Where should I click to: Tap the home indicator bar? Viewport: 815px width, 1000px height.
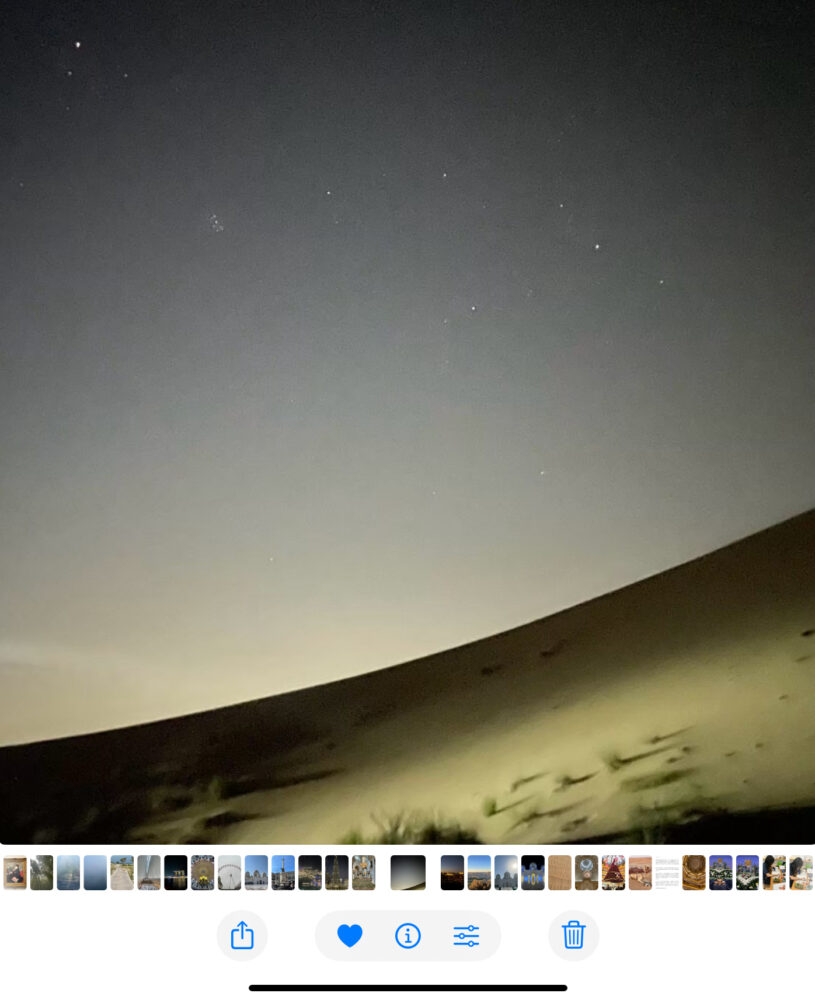tap(407, 987)
